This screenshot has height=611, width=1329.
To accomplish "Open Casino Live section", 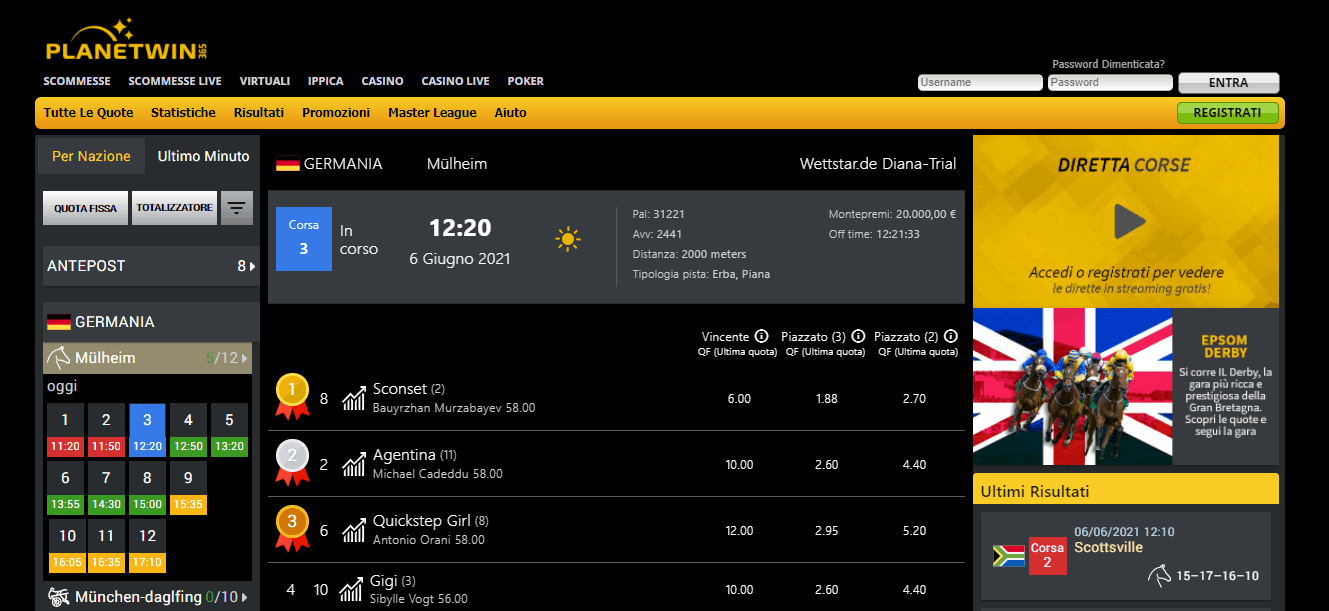I will click(x=456, y=81).
